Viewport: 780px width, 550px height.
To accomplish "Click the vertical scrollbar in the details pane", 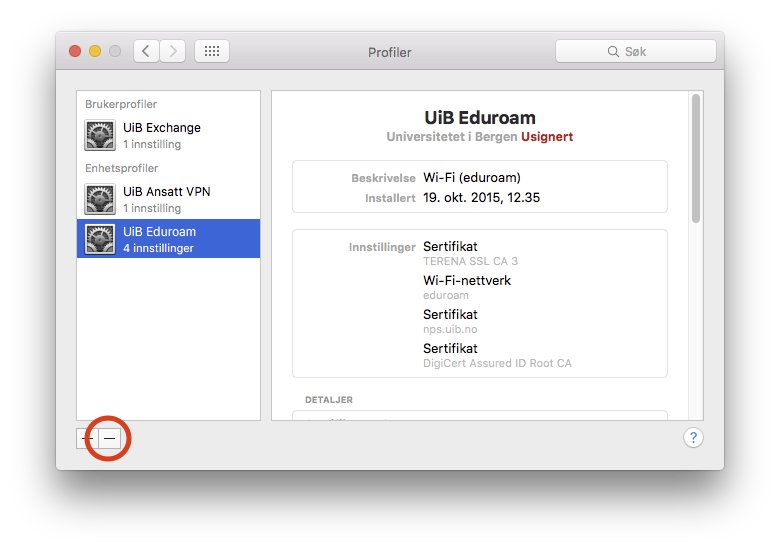I will [x=696, y=160].
